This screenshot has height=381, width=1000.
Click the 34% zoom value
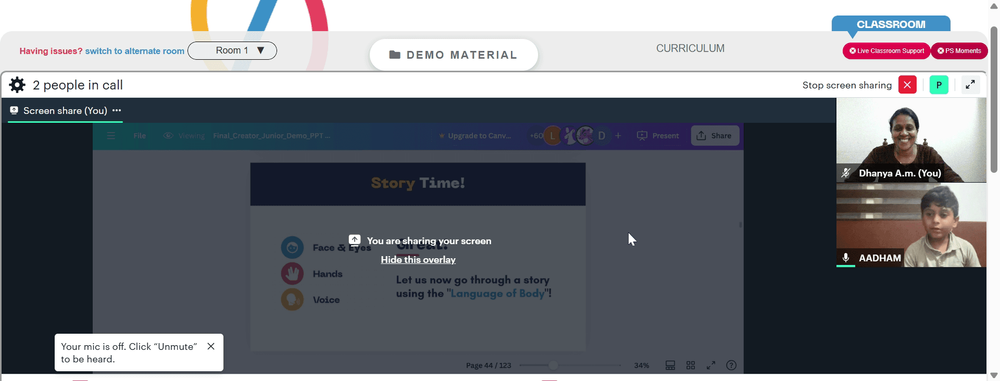tap(642, 366)
